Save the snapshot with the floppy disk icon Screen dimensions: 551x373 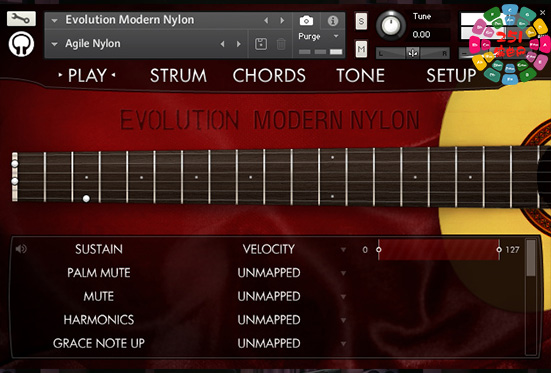click(x=261, y=44)
